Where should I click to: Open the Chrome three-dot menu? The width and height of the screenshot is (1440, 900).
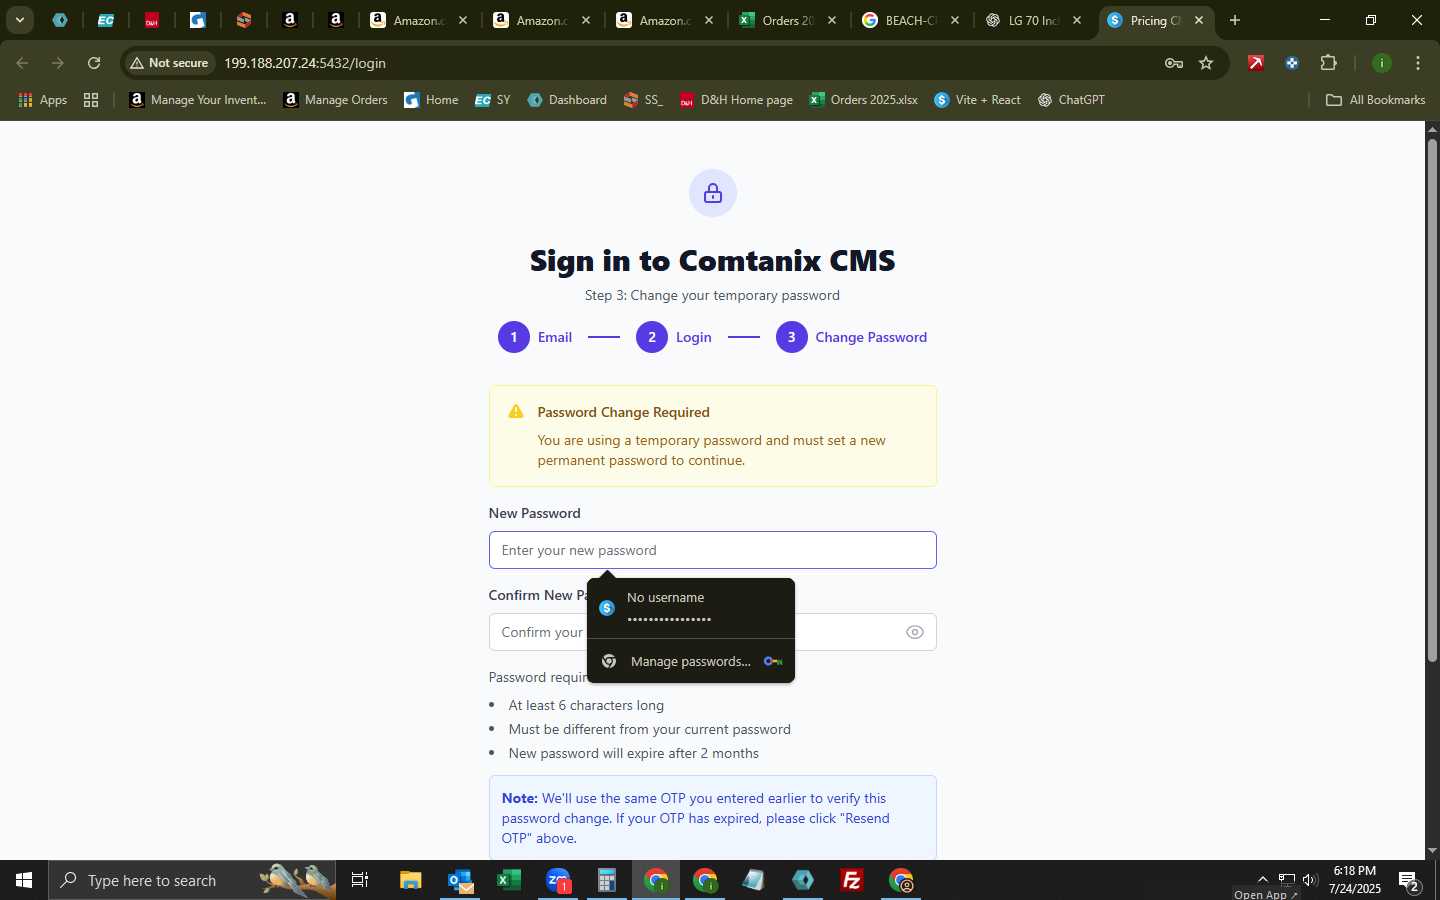click(x=1417, y=63)
